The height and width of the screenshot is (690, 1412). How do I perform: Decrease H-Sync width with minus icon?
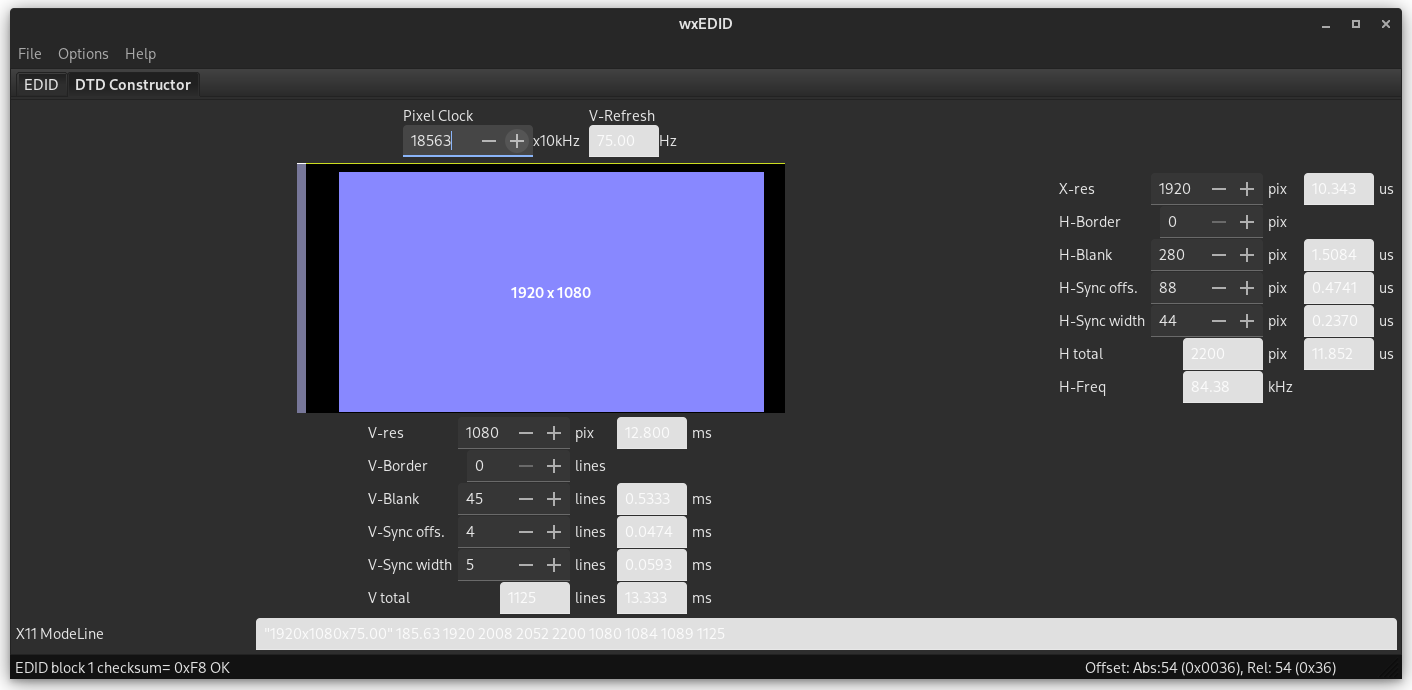pos(1218,321)
